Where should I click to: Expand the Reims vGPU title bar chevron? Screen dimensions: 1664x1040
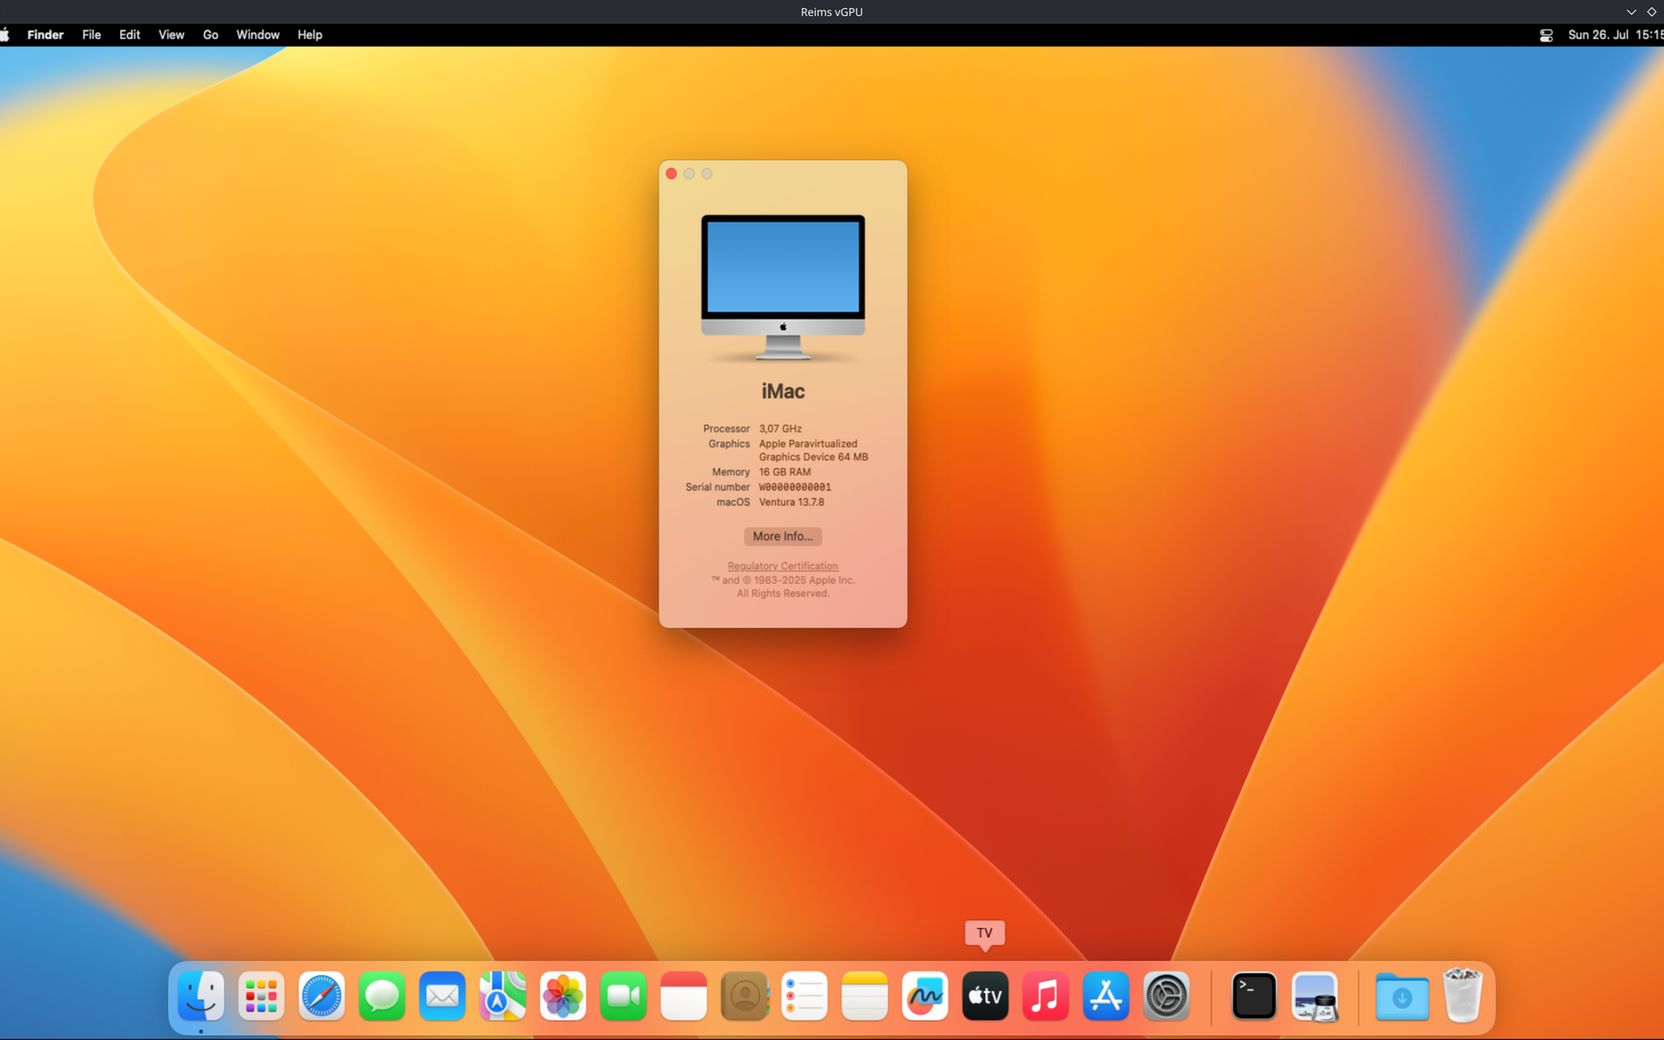click(1631, 12)
